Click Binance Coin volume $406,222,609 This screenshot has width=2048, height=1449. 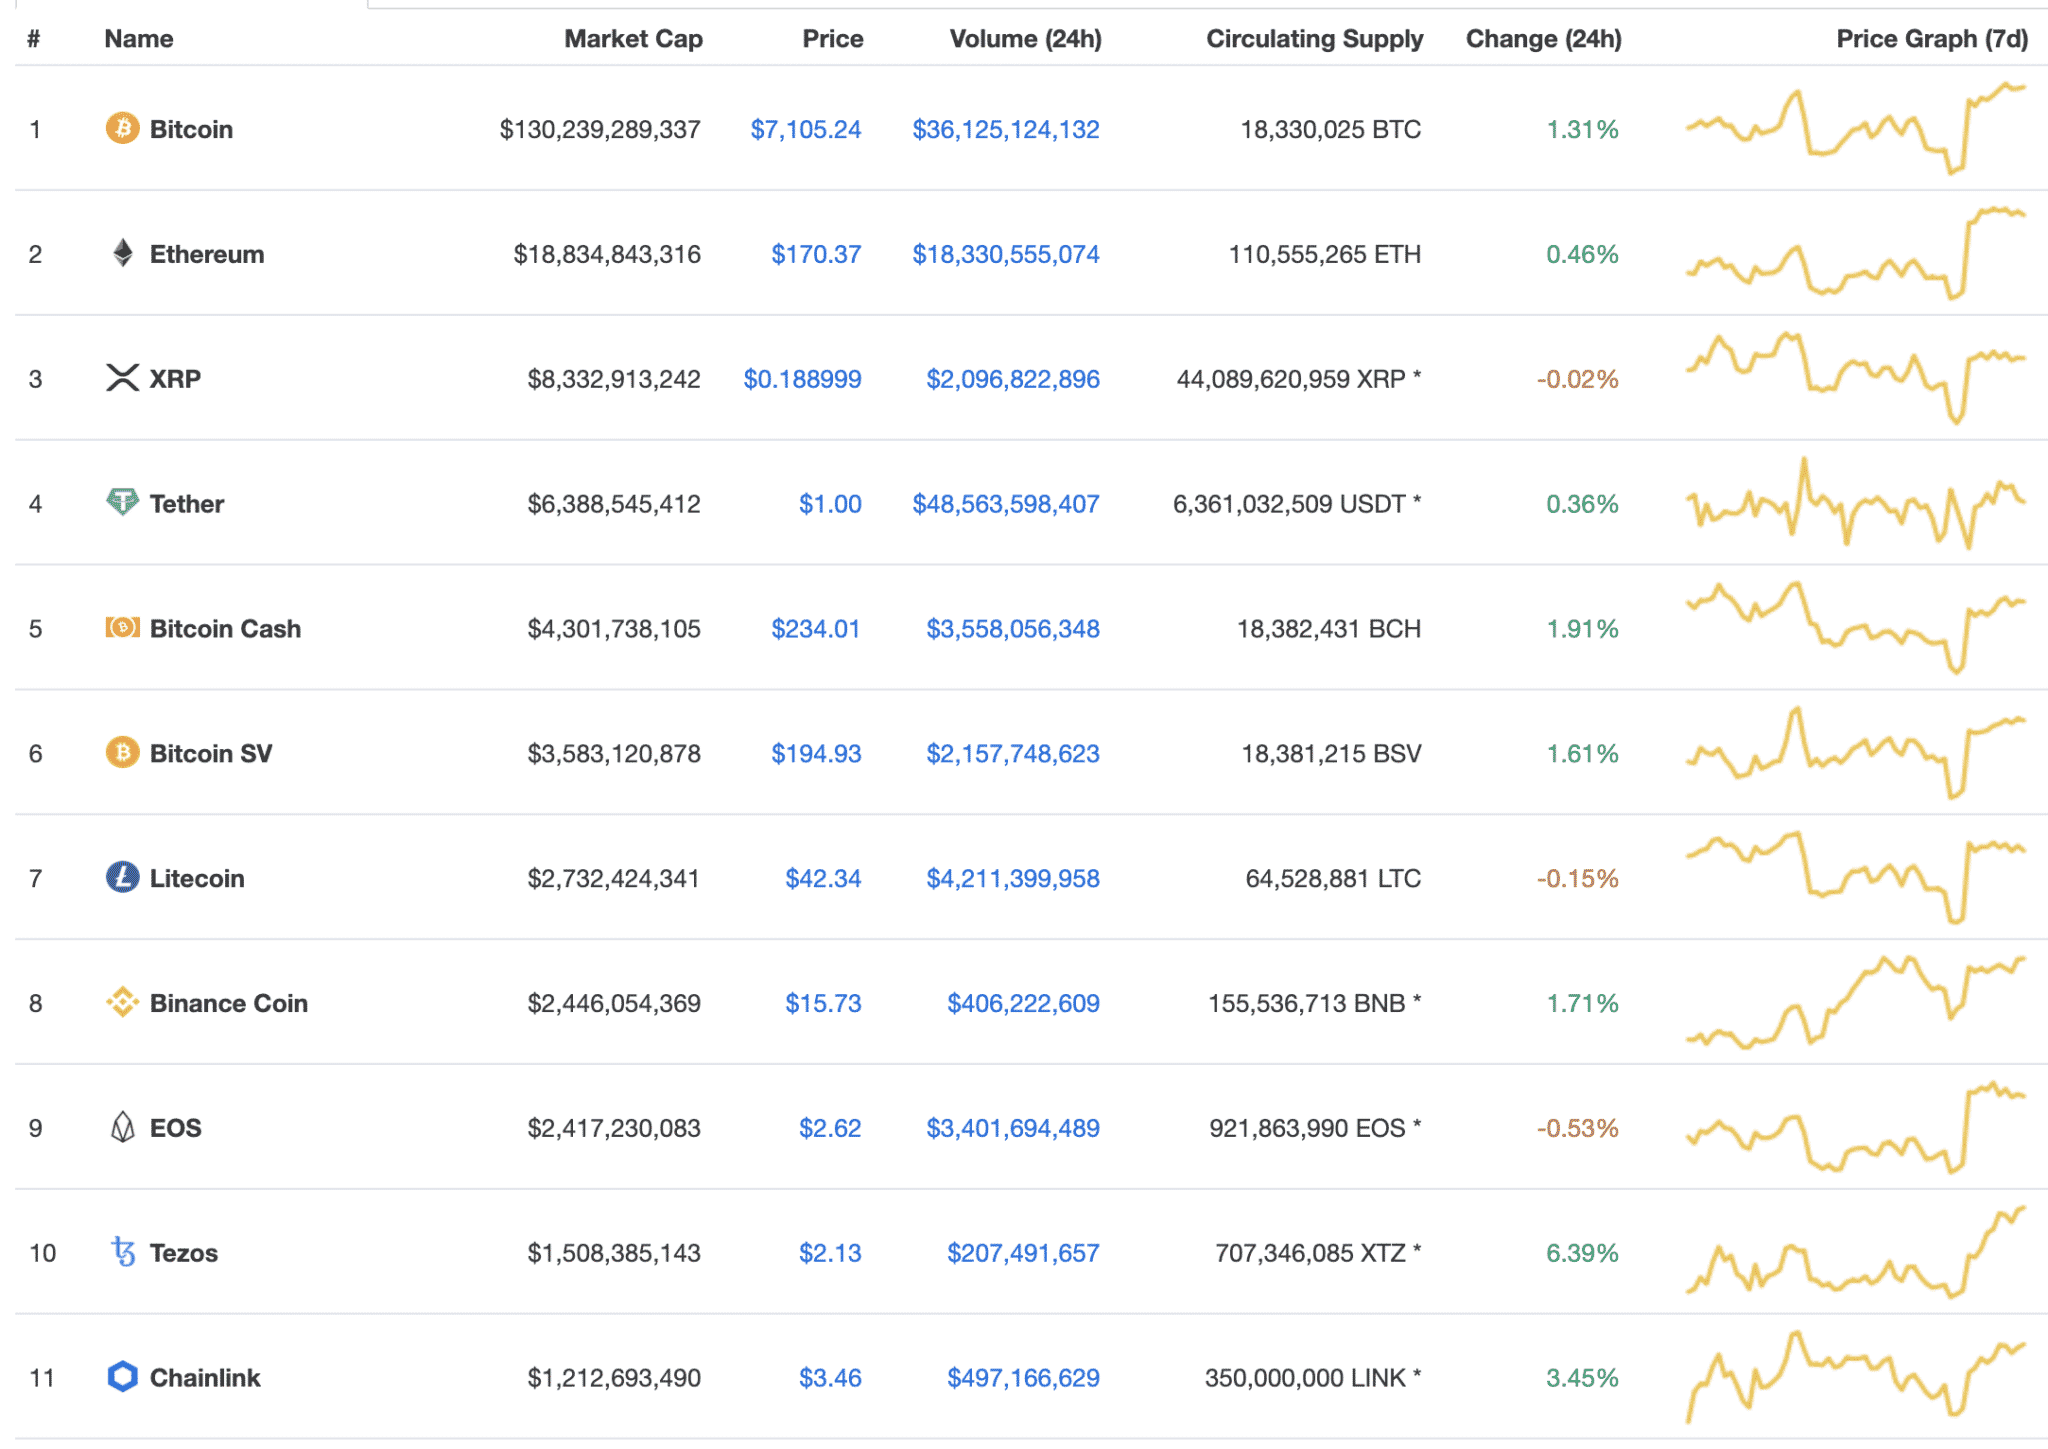click(x=1023, y=1003)
